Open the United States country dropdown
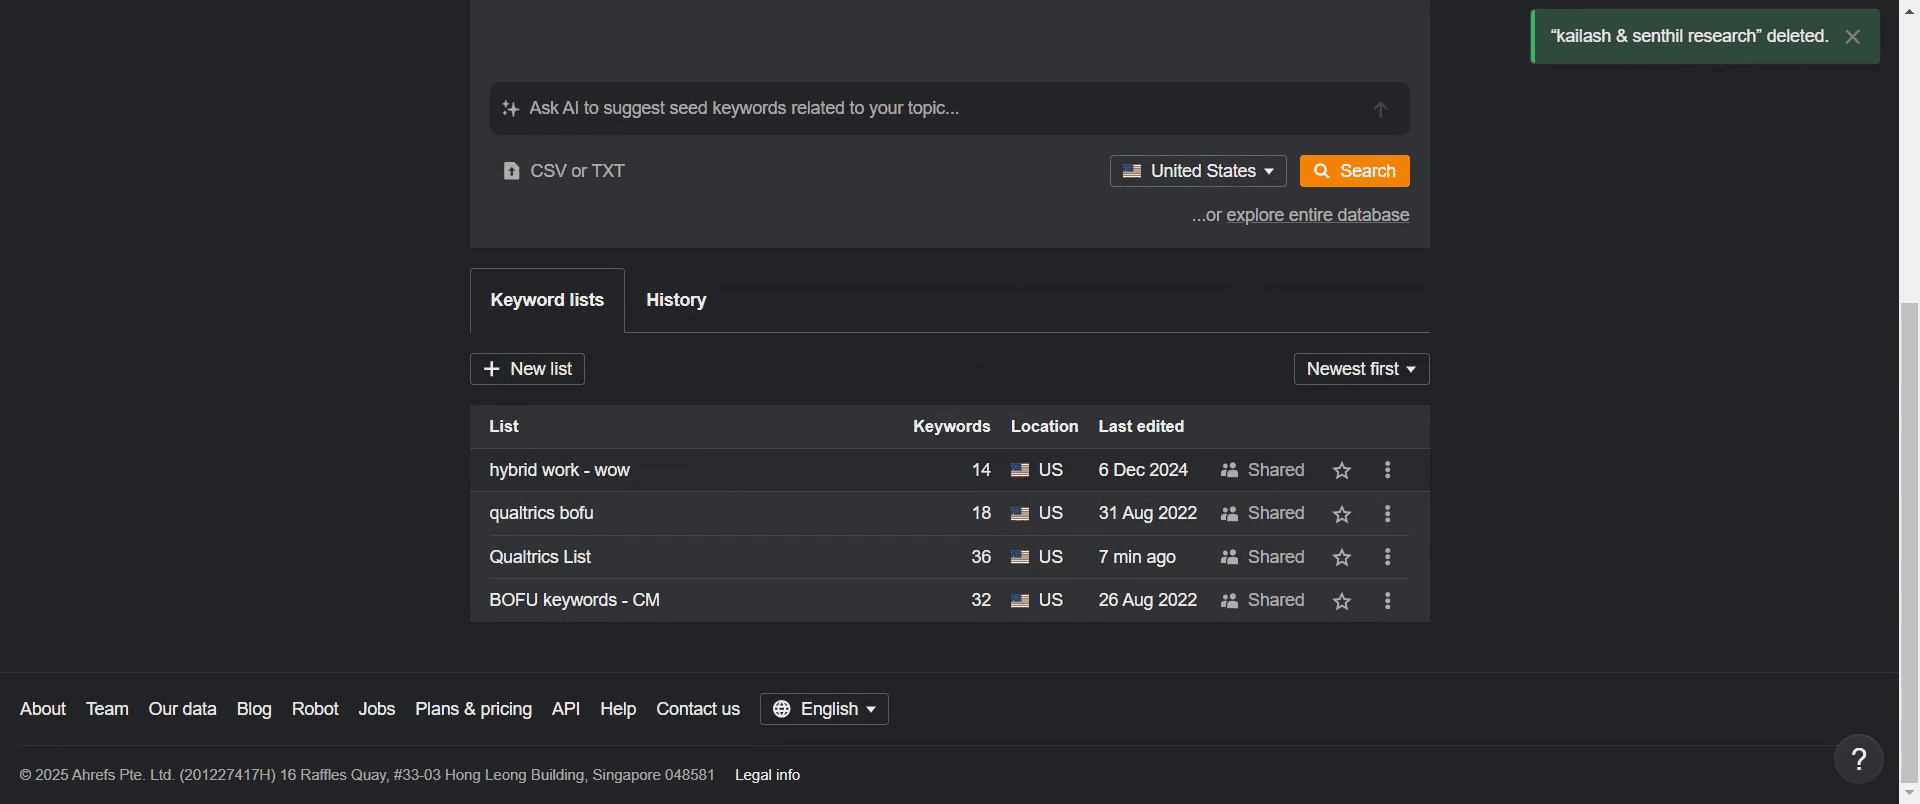Screen dimensions: 1920x804 (1198, 171)
